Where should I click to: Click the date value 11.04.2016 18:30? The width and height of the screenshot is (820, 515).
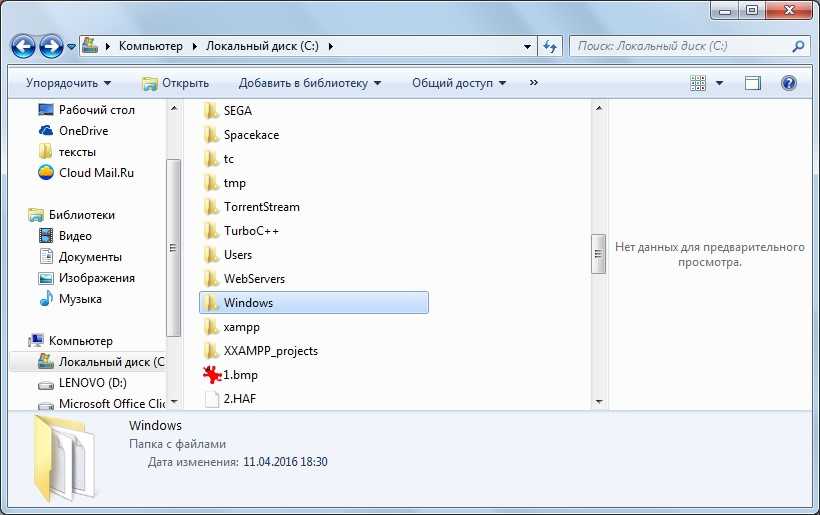(x=286, y=462)
